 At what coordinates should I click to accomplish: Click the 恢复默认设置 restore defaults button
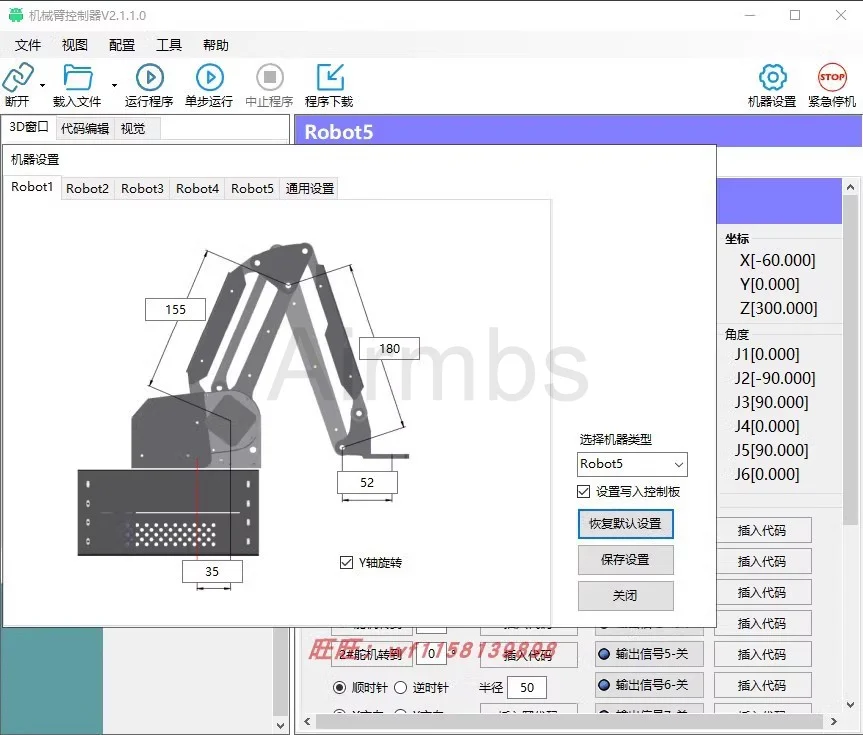[x=625, y=523]
